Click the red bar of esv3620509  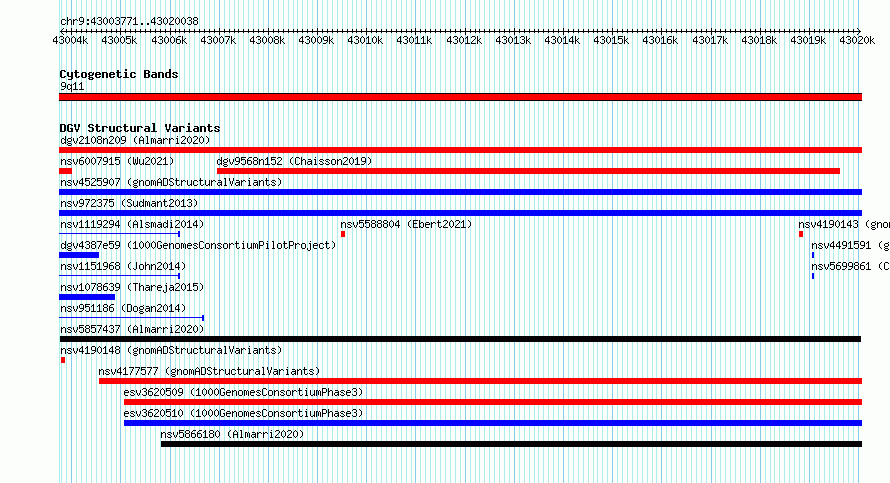coord(493,402)
